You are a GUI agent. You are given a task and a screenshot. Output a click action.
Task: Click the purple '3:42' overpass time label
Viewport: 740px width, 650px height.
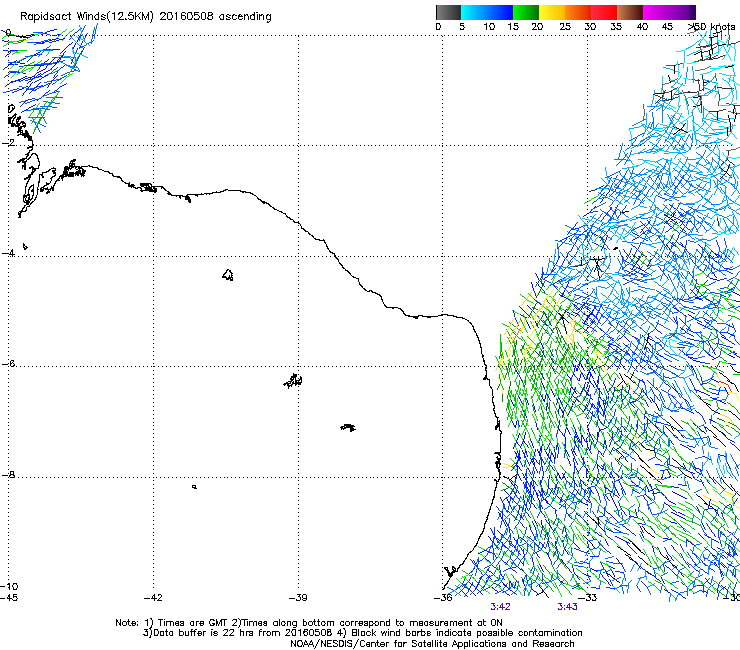coord(500,607)
